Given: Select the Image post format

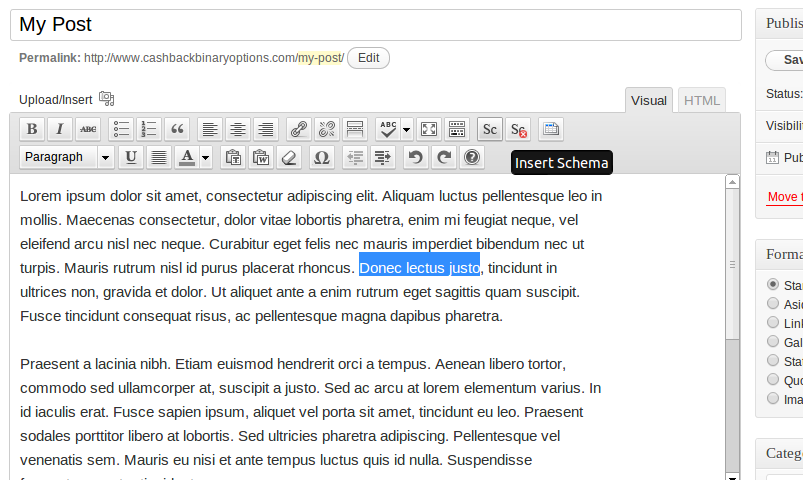Looking at the screenshot, I should pyautogui.click(x=773, y=398).
